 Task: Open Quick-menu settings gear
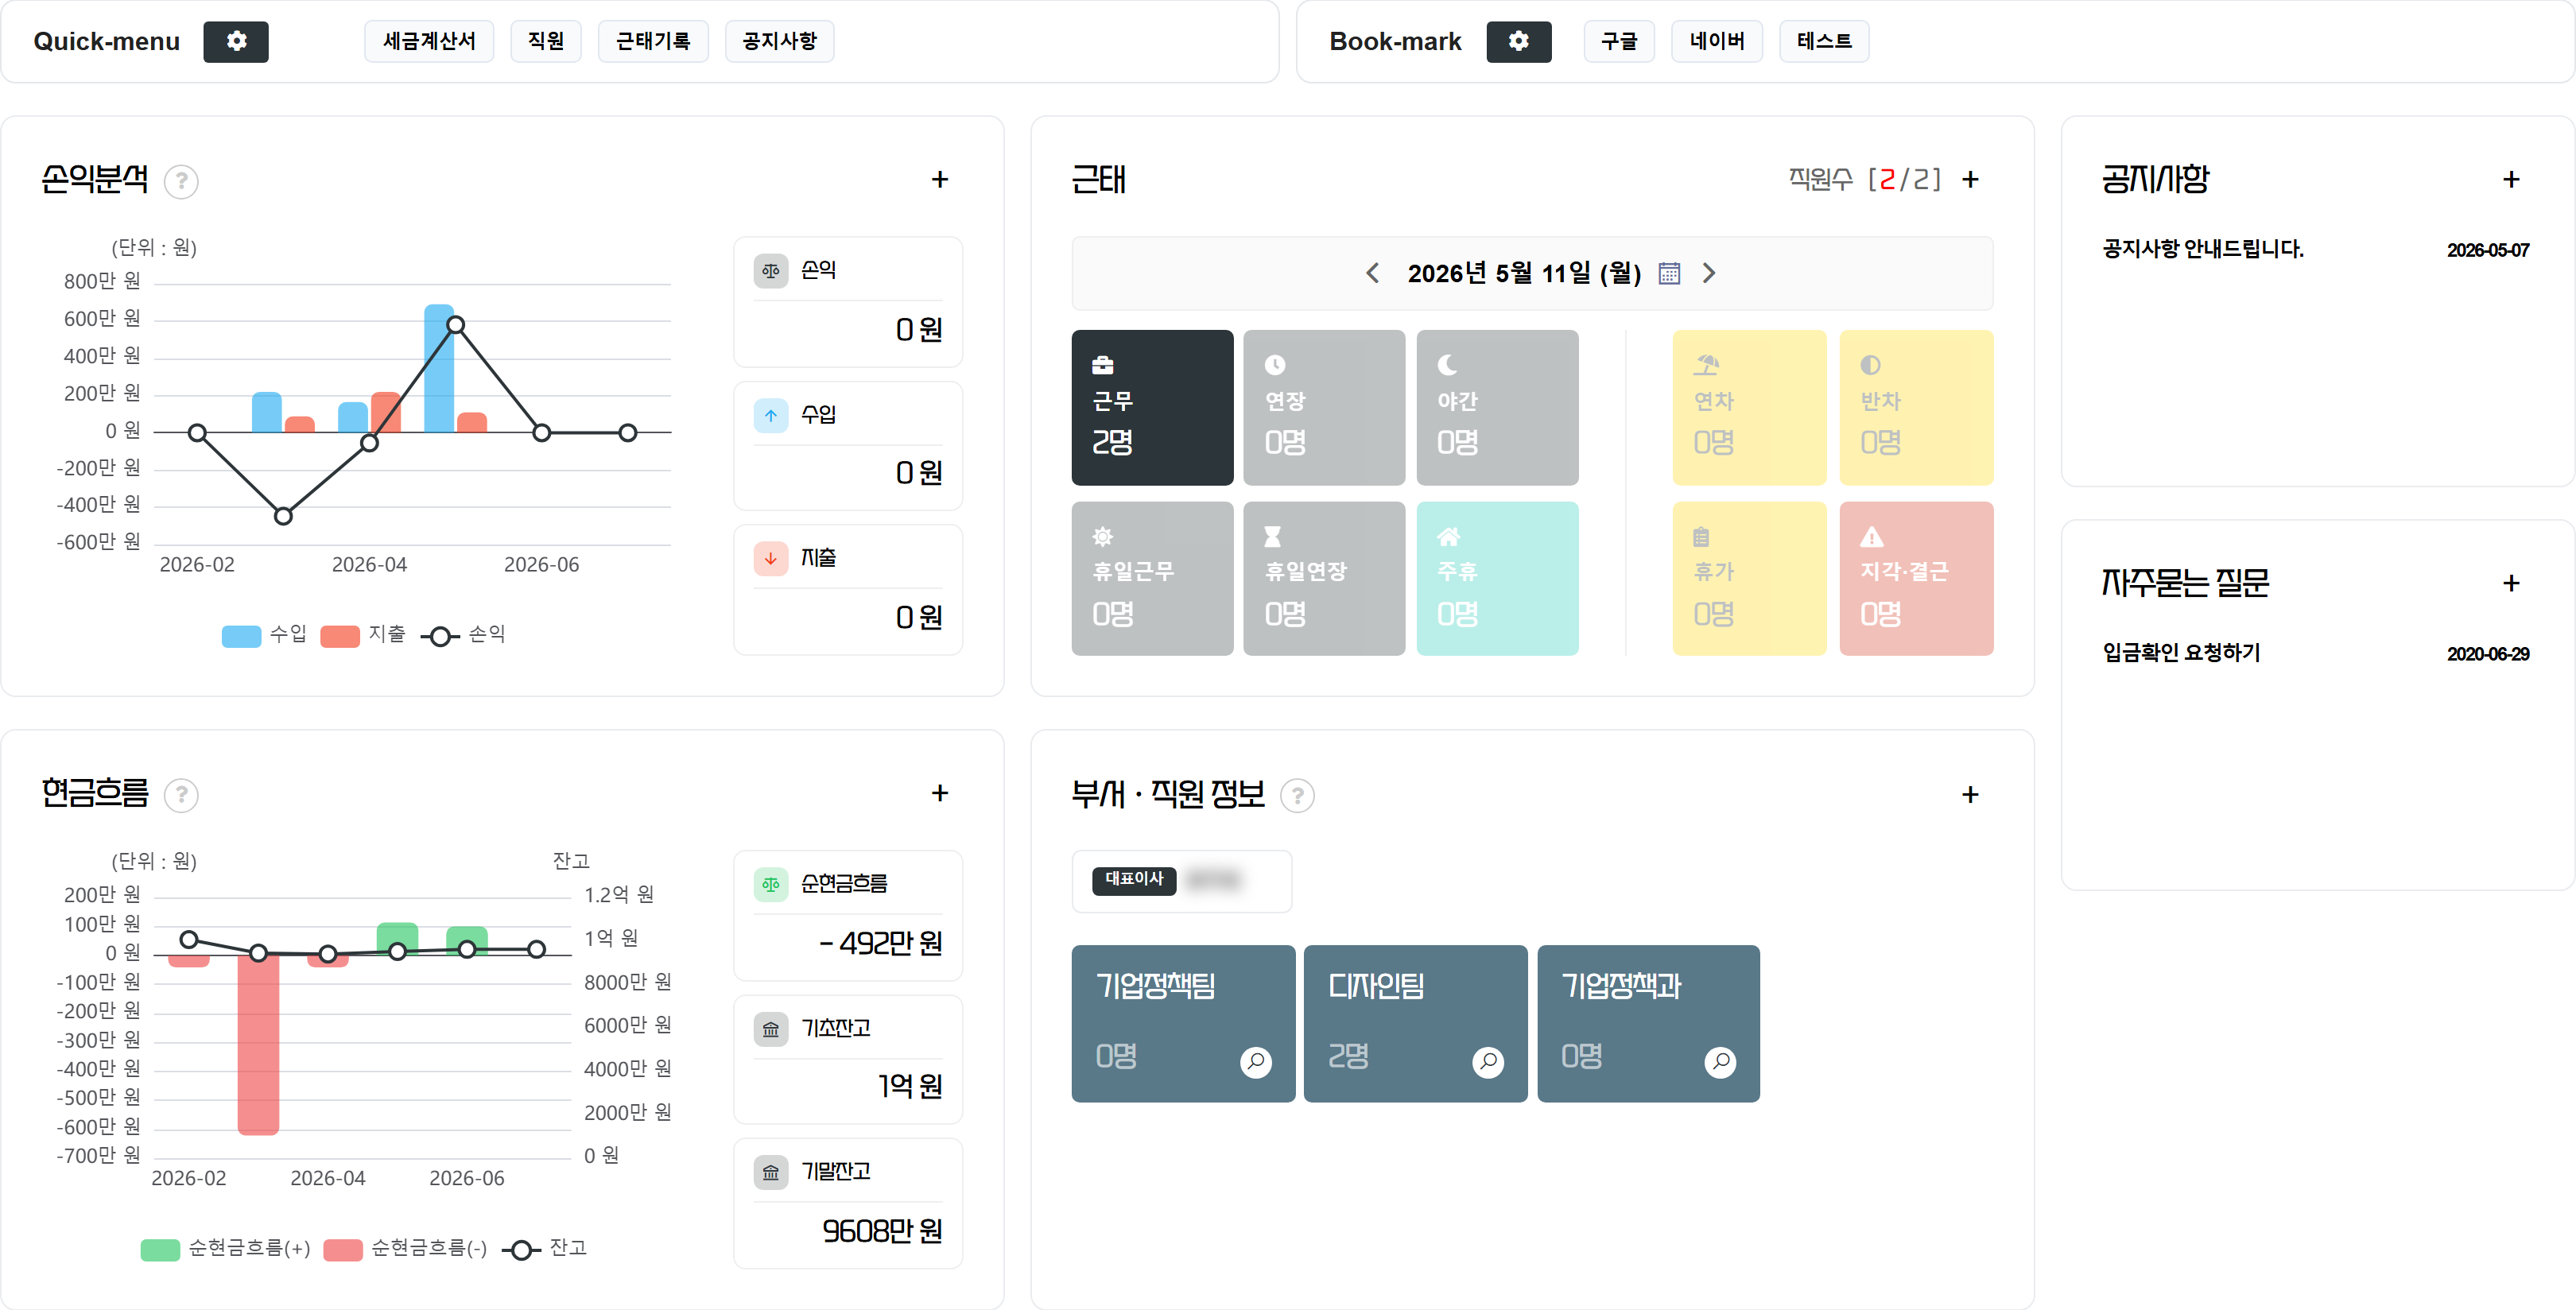pyautogui.click(x=236, y=42)
